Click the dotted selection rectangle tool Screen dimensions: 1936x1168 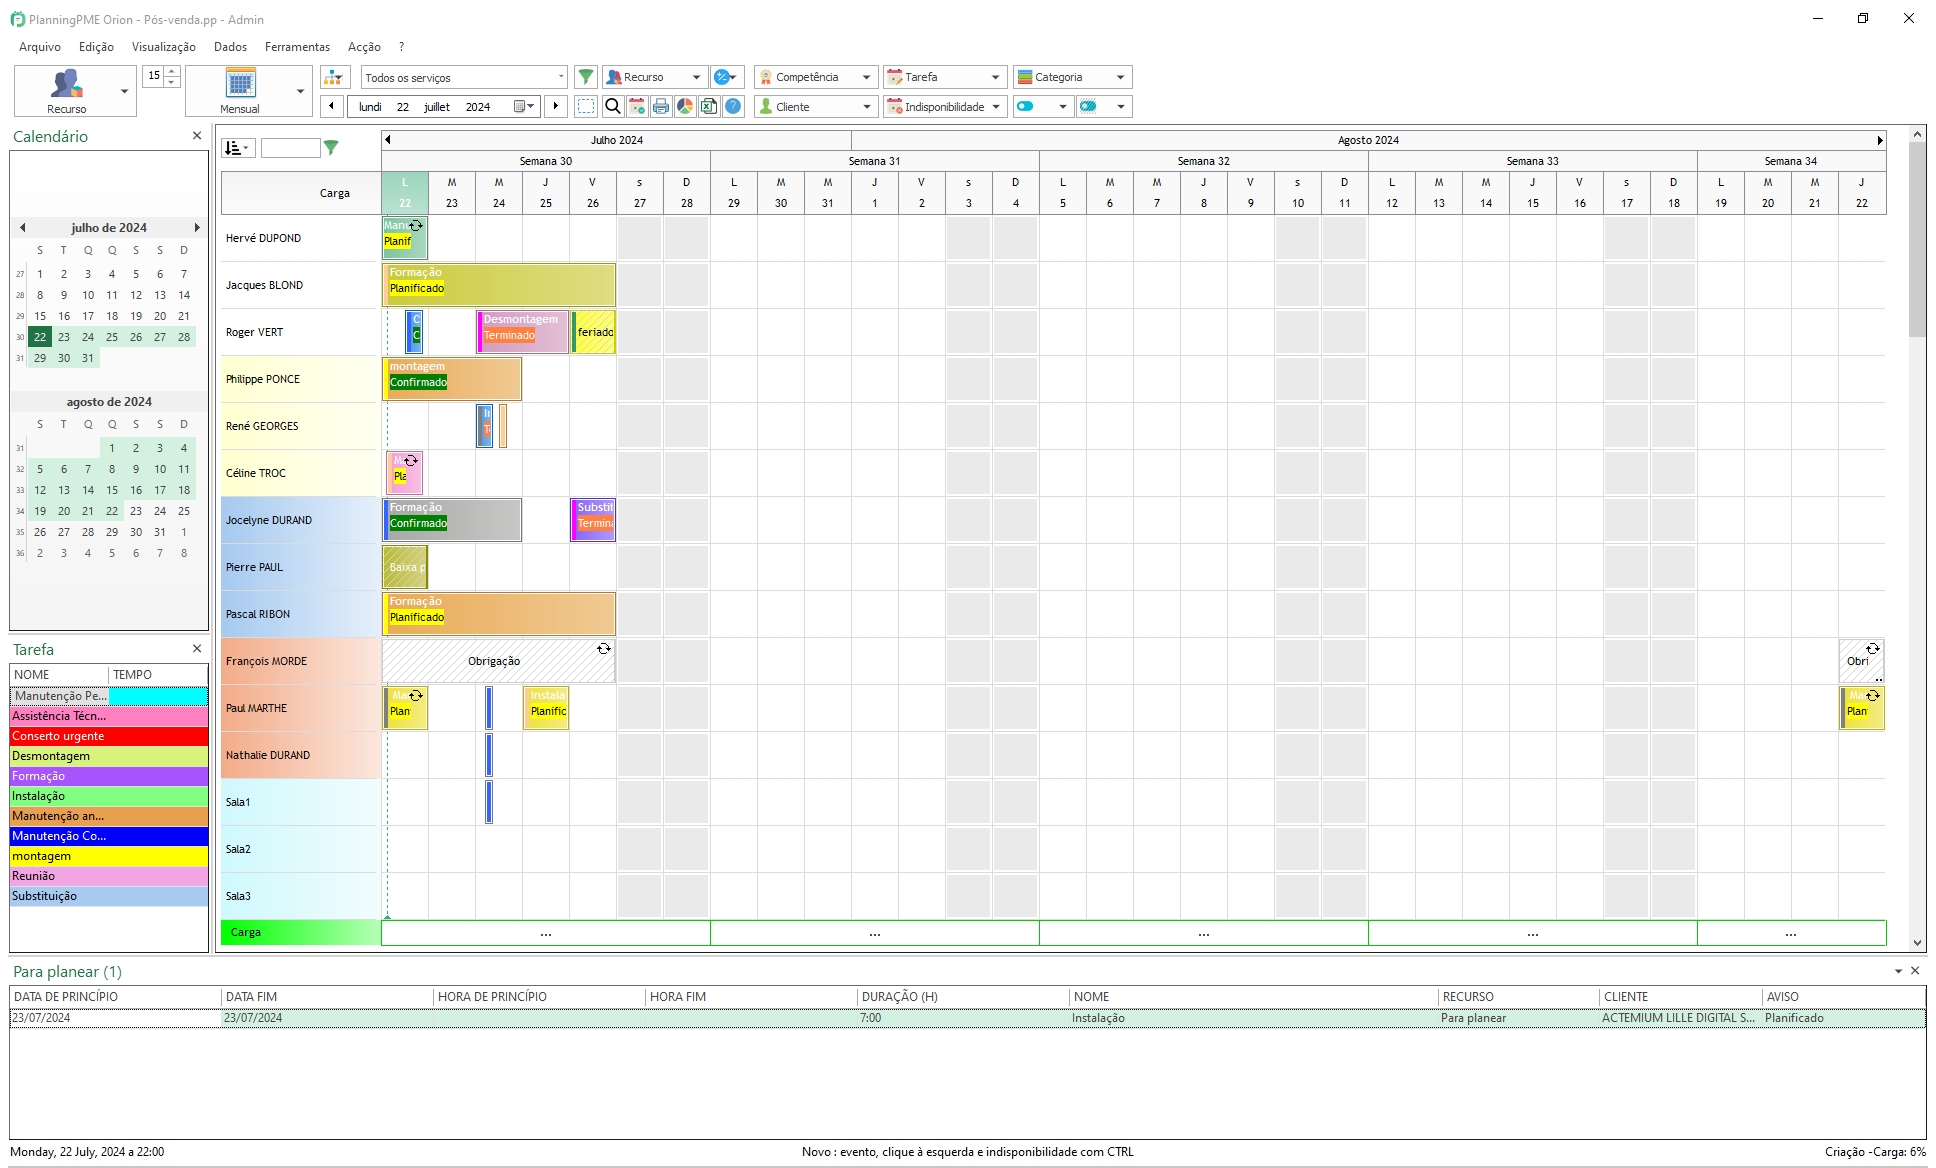(587, 106)
